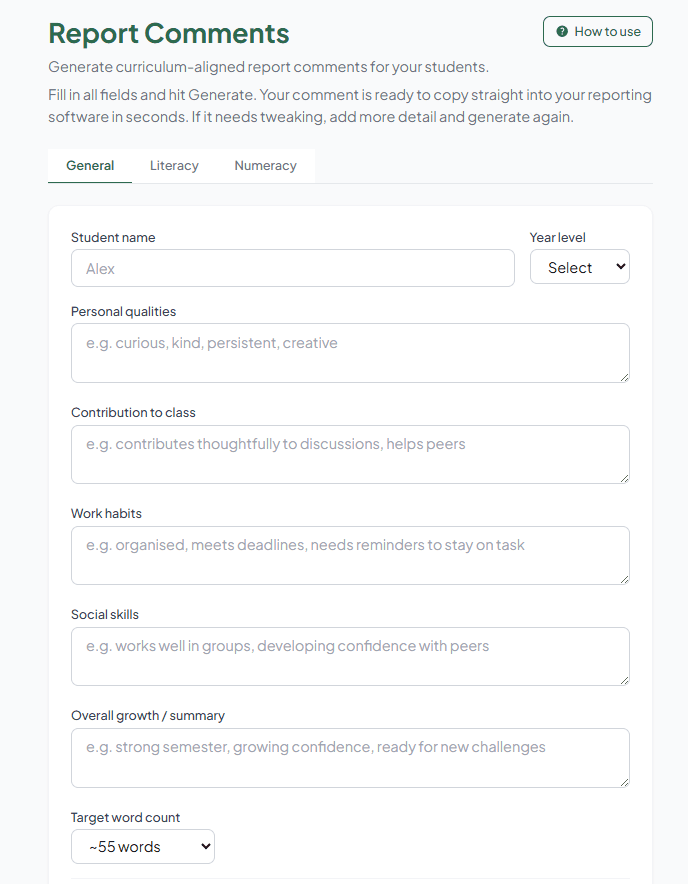The image size is (688, 884).
Task: Select the General tab
Action: click(90, 165)
